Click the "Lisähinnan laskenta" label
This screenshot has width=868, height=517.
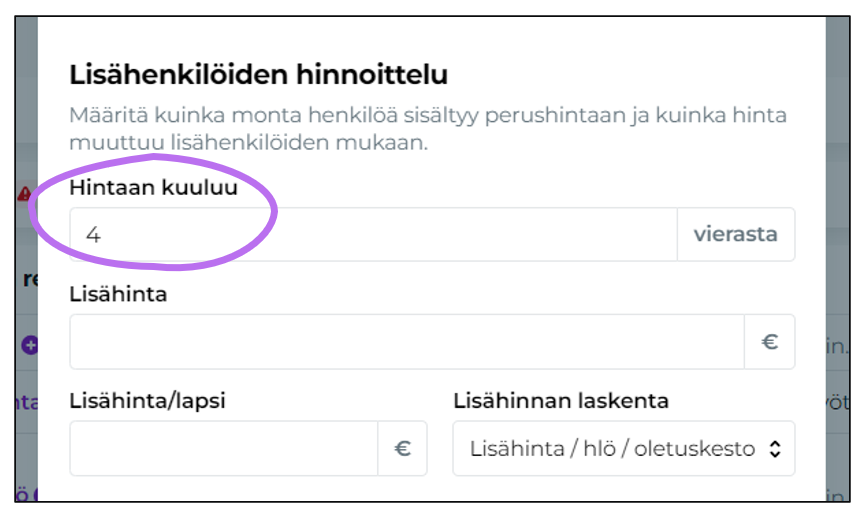point(561,402)
